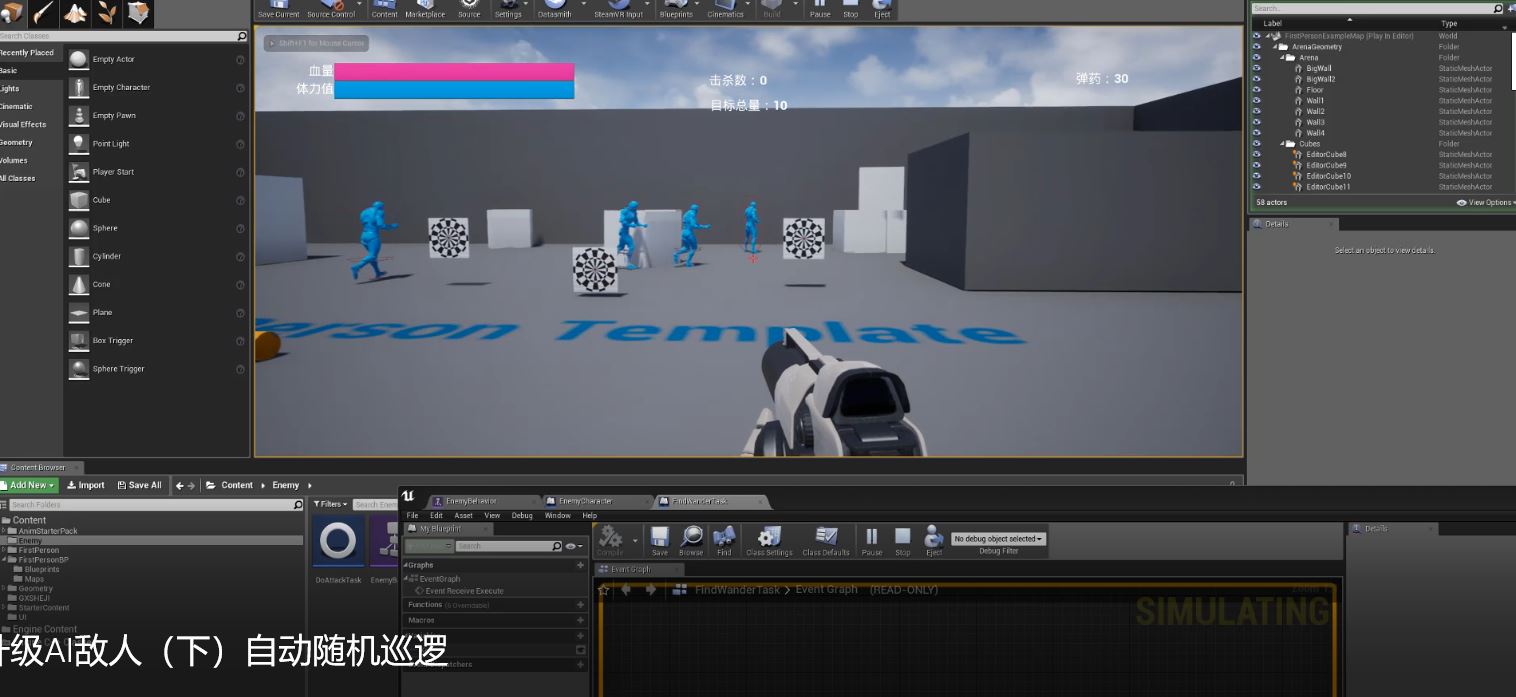Screen dimensions: 1516x697
Task: Select the DoAttackTask asset thumbnail
Action: [x=338, y=543]
